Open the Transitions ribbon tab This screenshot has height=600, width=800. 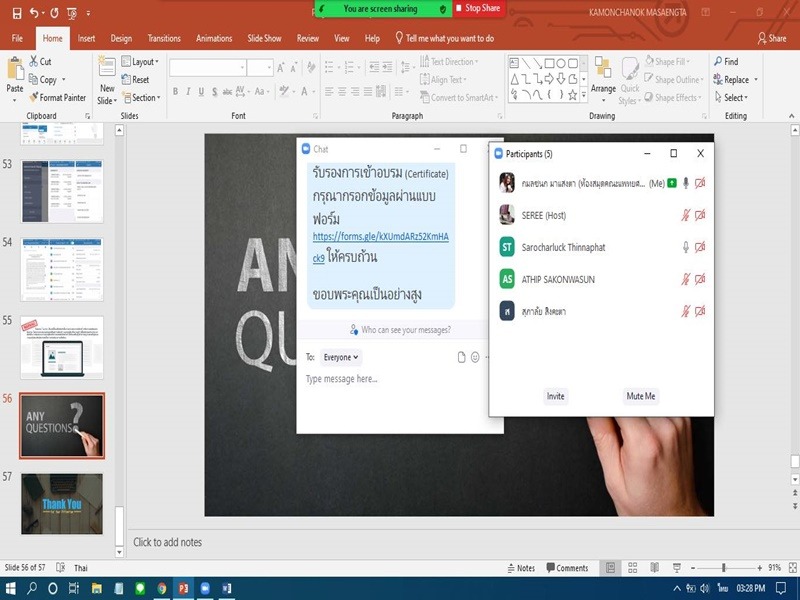[164, 38]
